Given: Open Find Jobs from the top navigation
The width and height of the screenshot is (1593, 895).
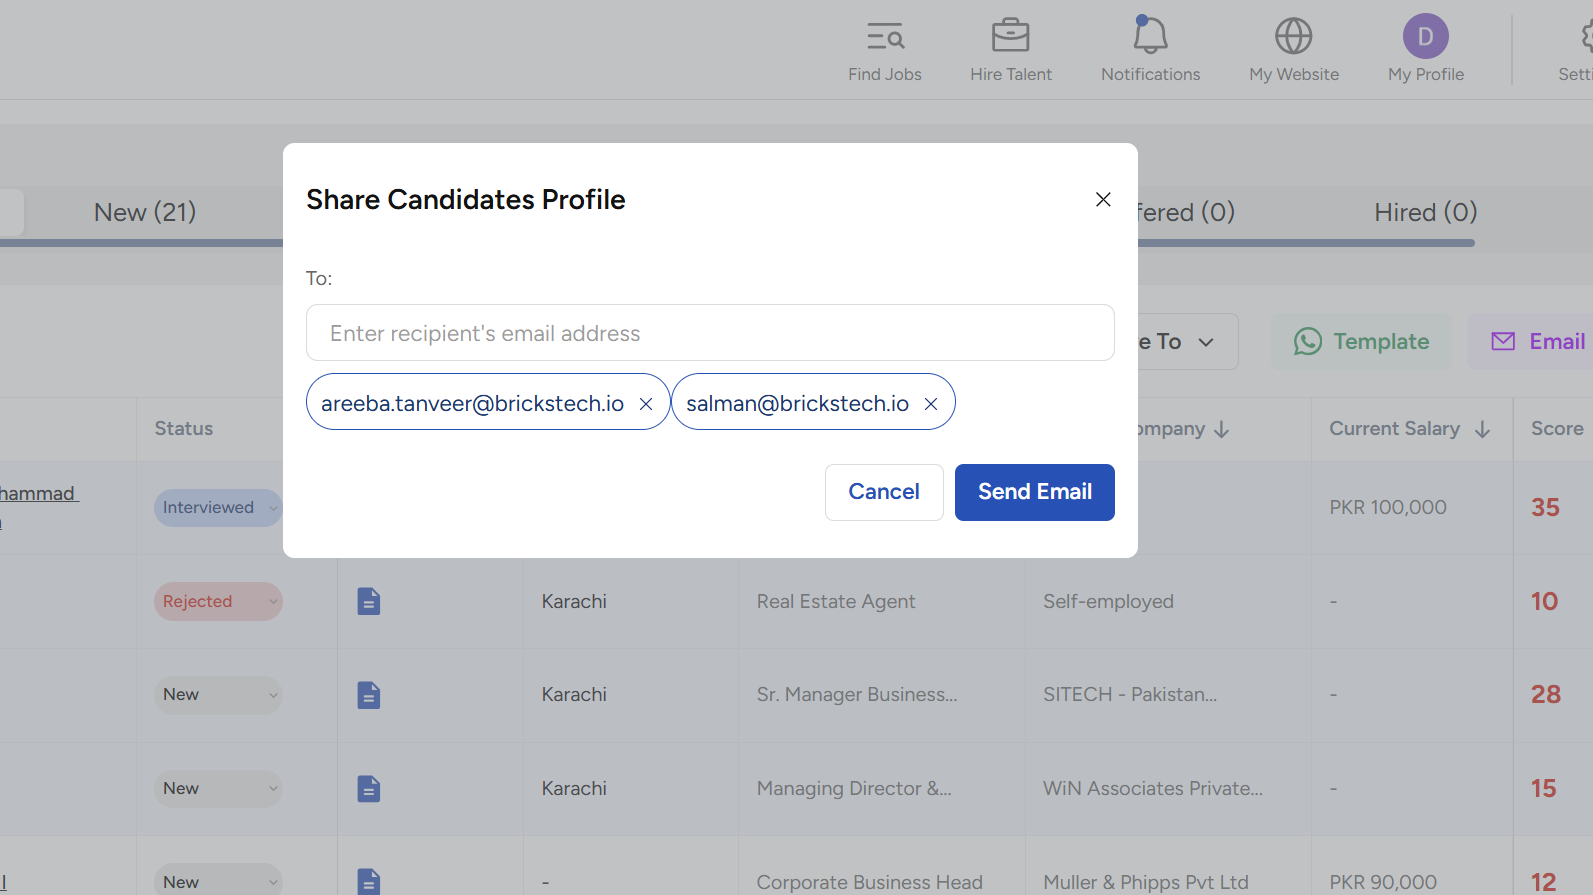Looking at the screenshot, I should pyautogui.click(x=885, y=50).
